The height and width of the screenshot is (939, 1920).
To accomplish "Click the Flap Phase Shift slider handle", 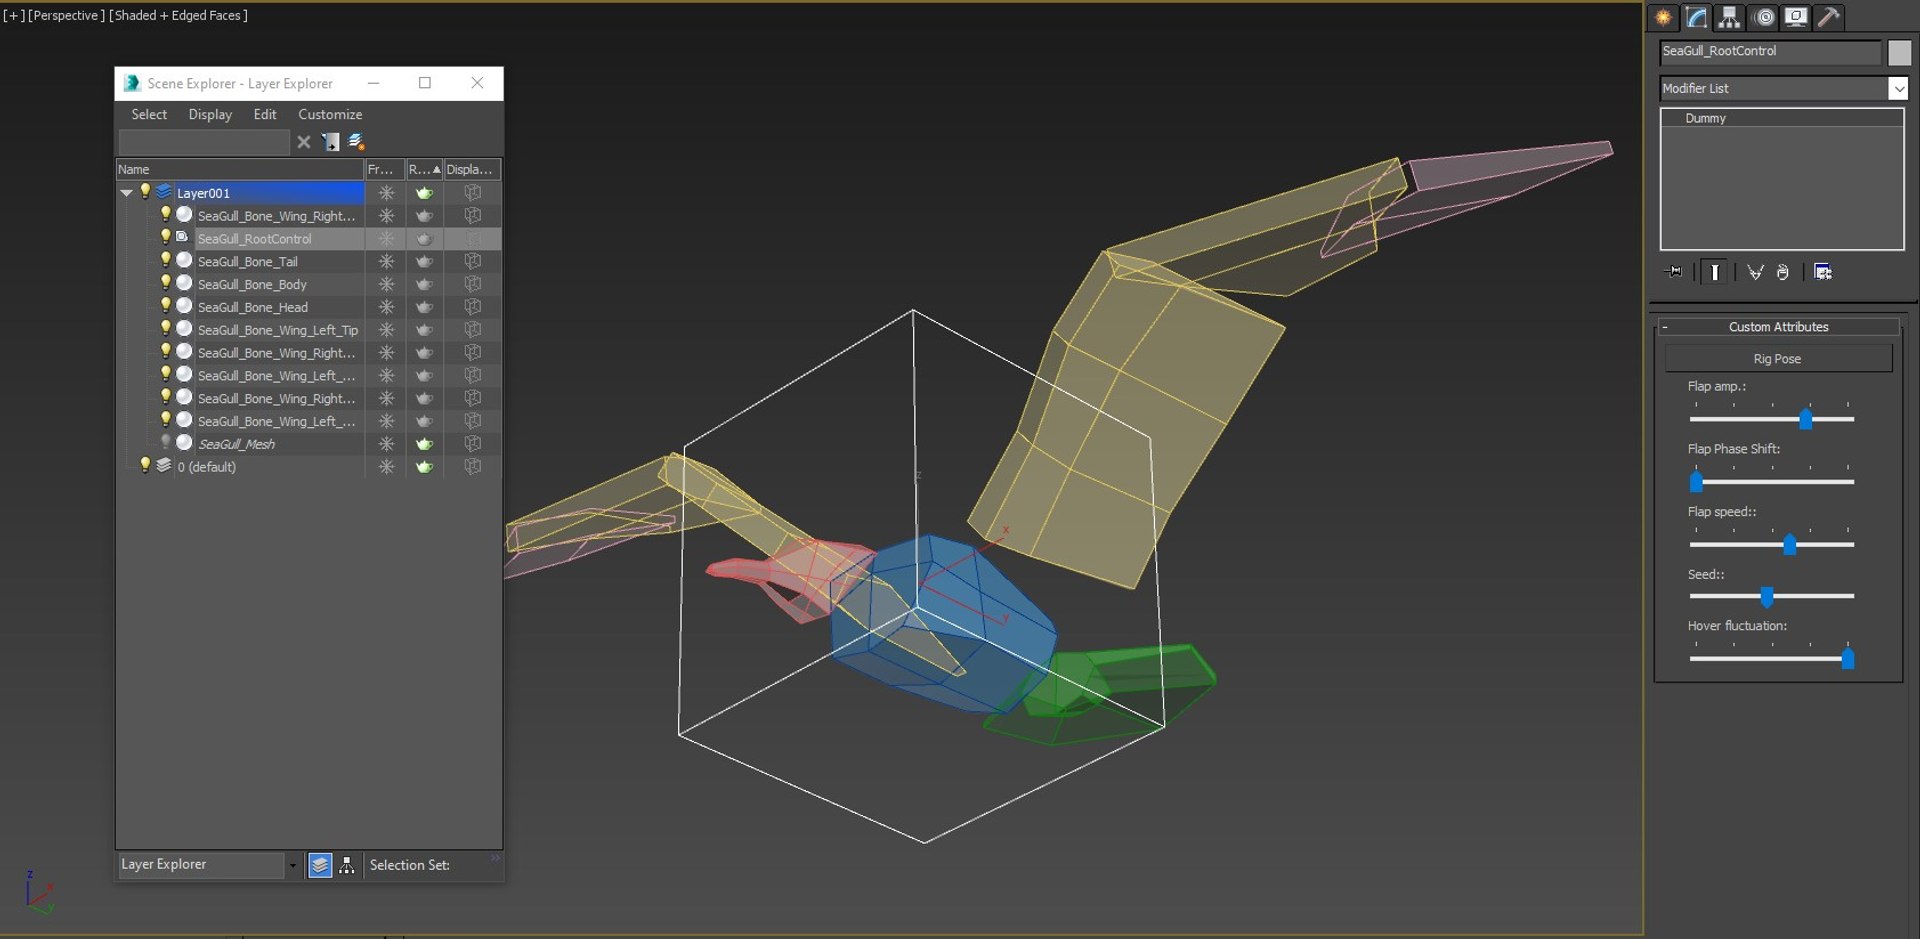I will (1696, 482).
